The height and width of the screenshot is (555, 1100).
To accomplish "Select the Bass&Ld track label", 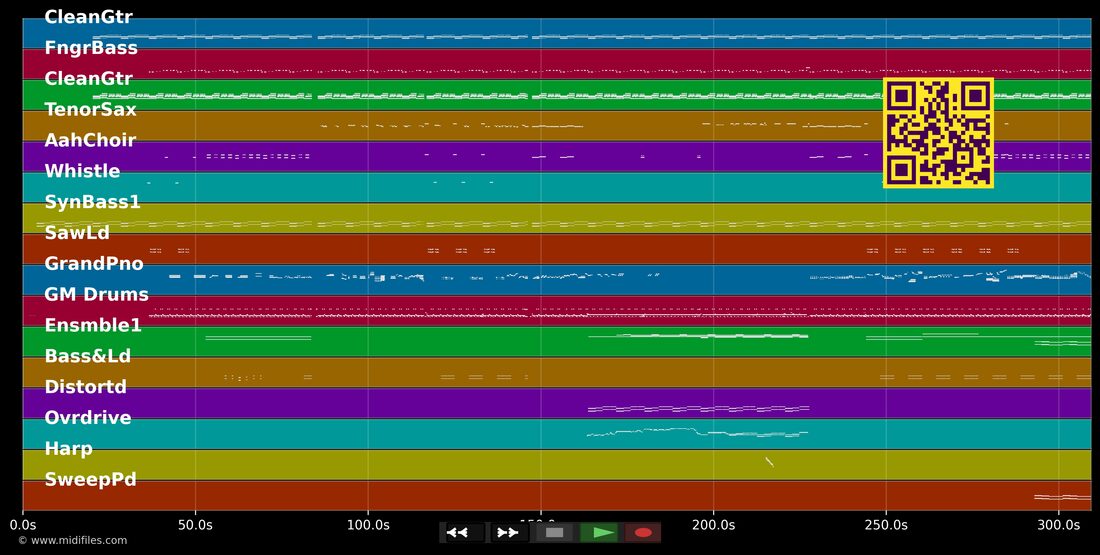I will (88, 356).
